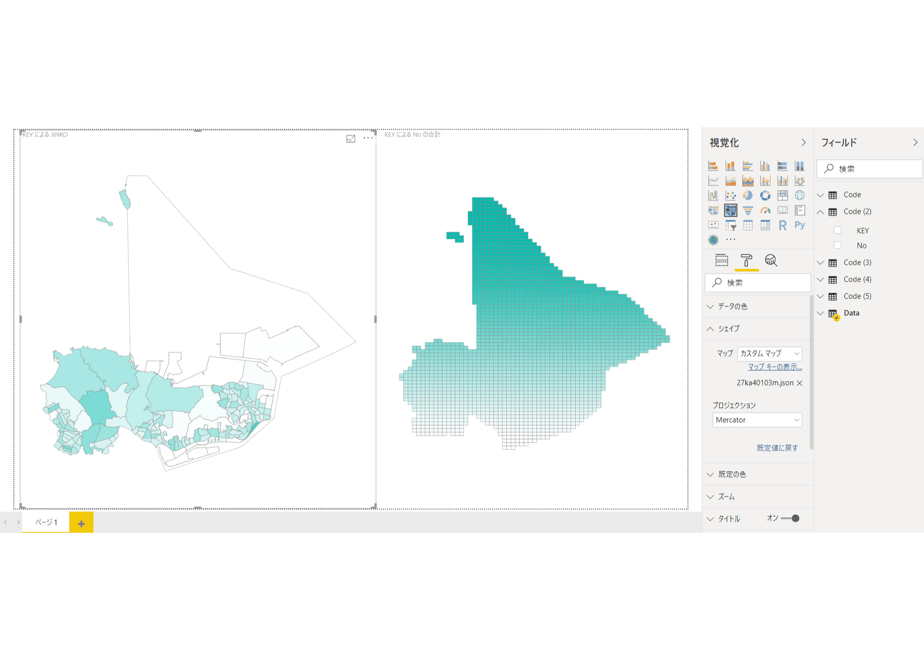Screen dimensions: 924x660
Task: Select the stacked bar chart visual
Action: point(713,166)
